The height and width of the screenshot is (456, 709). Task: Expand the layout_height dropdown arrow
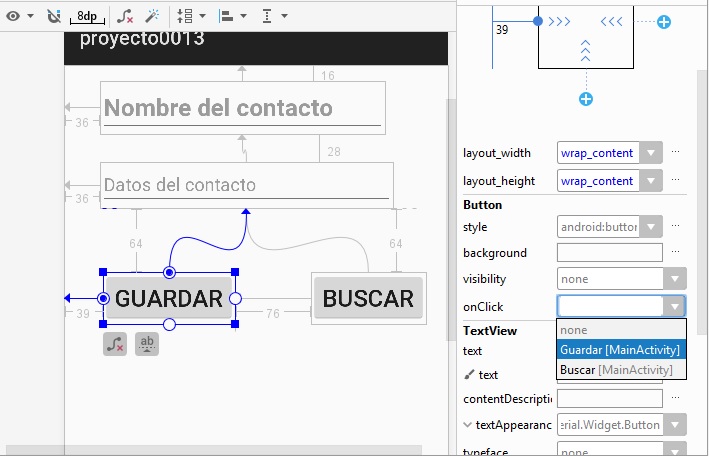click(x=651, y=181)
